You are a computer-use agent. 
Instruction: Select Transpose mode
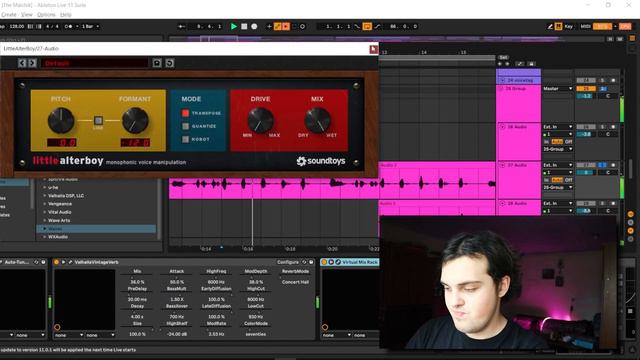point(185,113)
